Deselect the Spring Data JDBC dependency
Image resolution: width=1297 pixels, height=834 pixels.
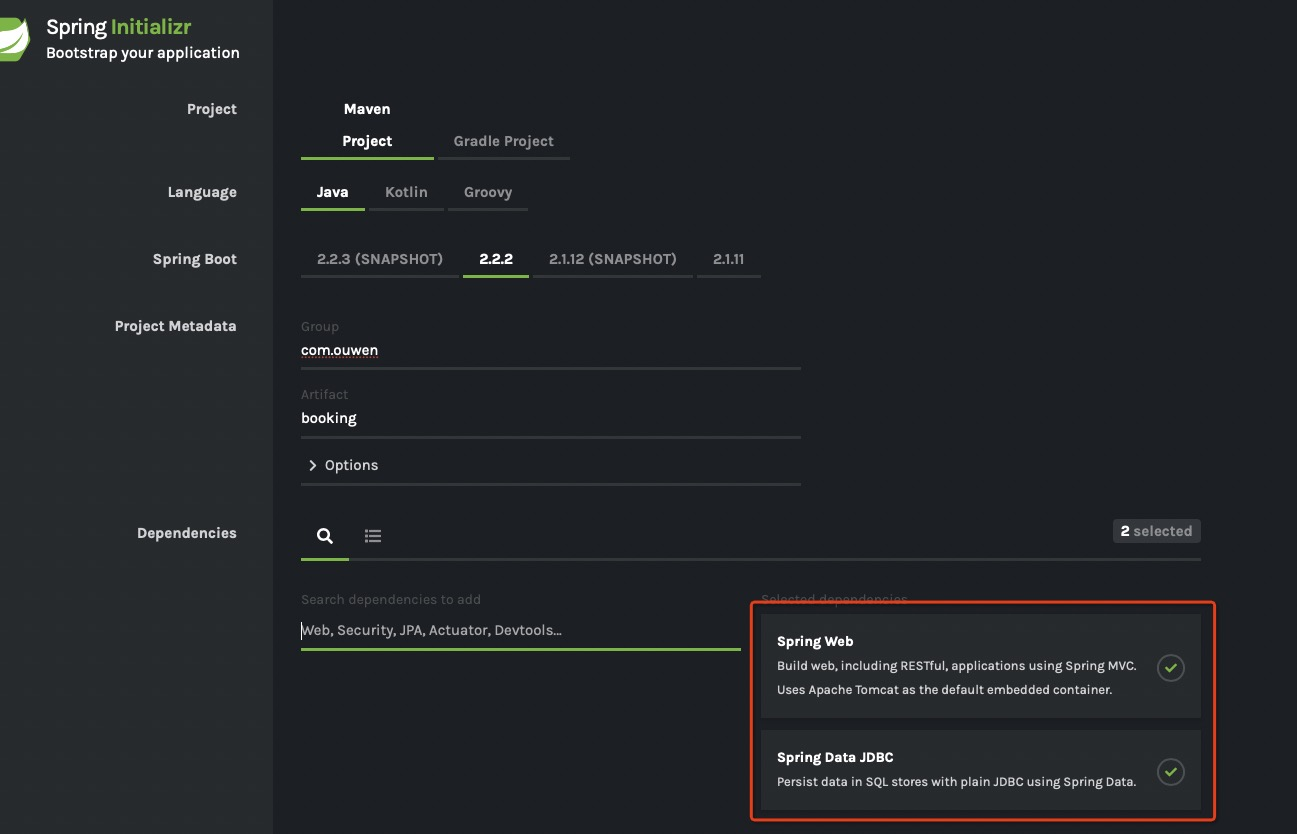(x=955, y=769)
